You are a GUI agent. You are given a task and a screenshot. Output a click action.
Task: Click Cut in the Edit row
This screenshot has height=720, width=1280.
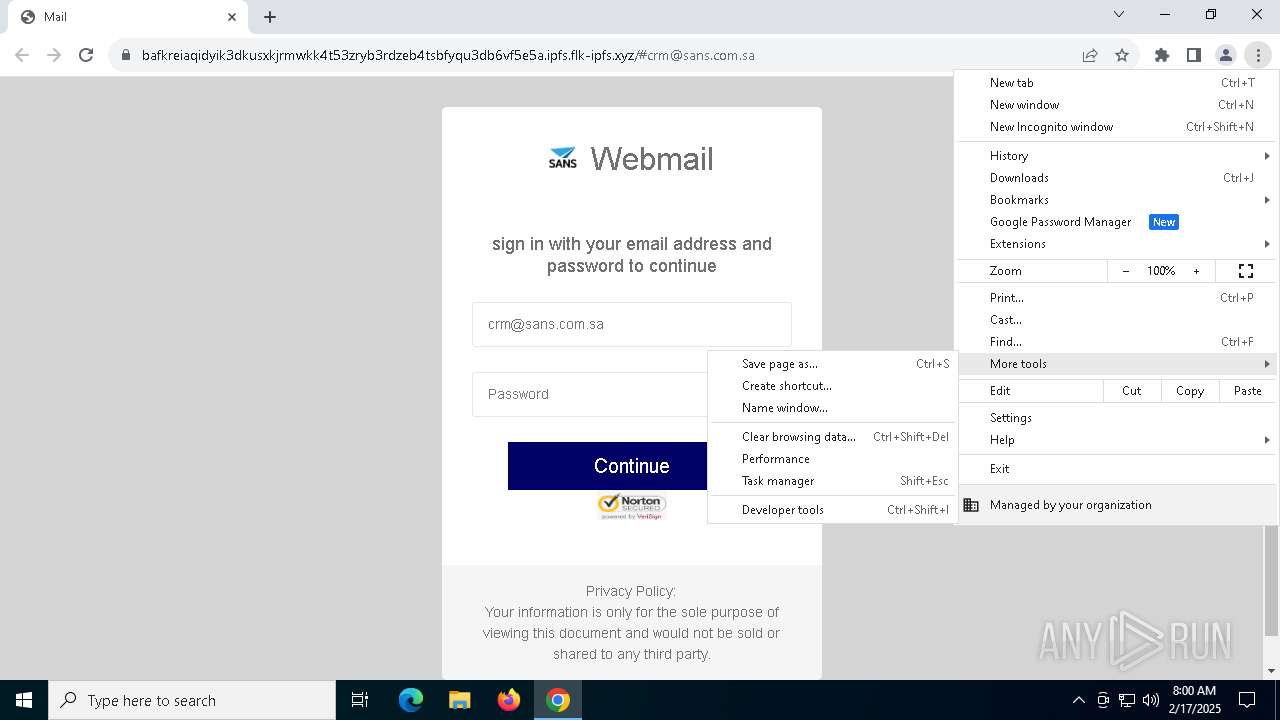point(1132,391)
